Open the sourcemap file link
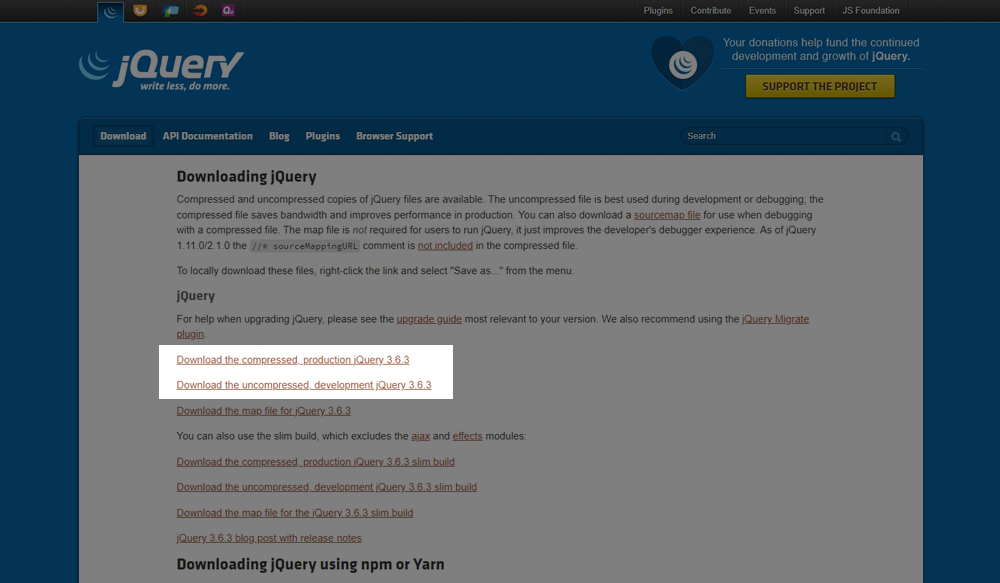Screen dimensions: 1000x583 tap(666, 215)
